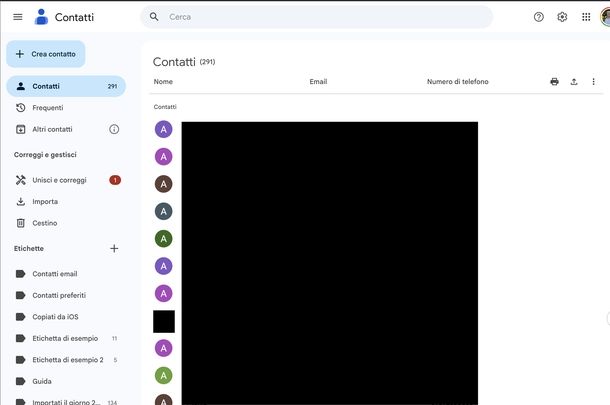Select the Guida label

[66, 381]
